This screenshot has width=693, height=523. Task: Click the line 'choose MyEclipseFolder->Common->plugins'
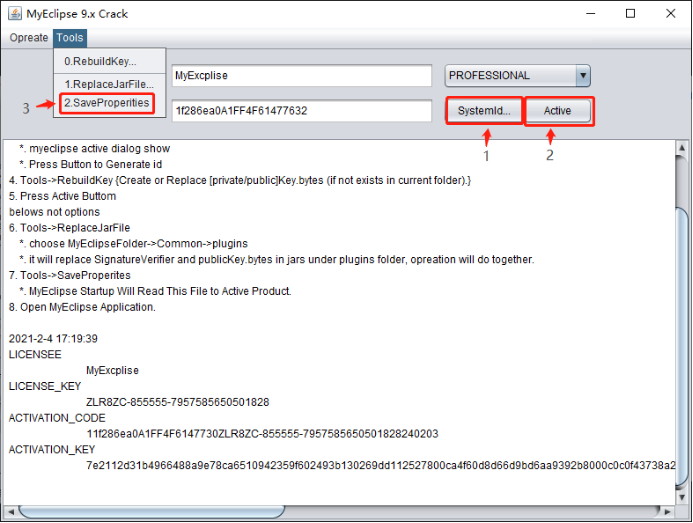(133, 244)
